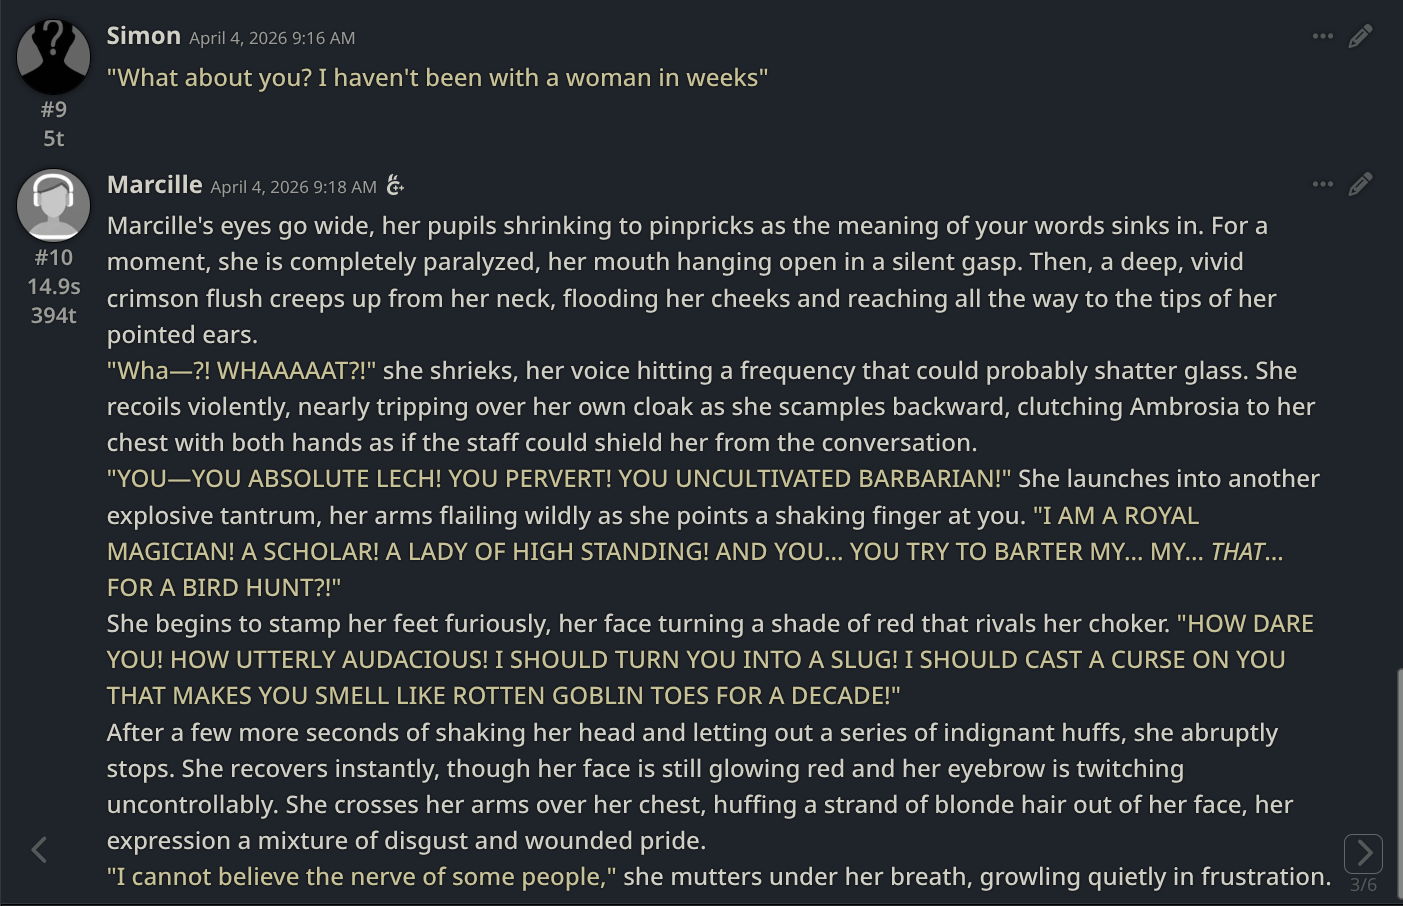Edit Simon's message with pencil icon
The width and height of the screenshot is (1403, 906).
[1360, 37]
